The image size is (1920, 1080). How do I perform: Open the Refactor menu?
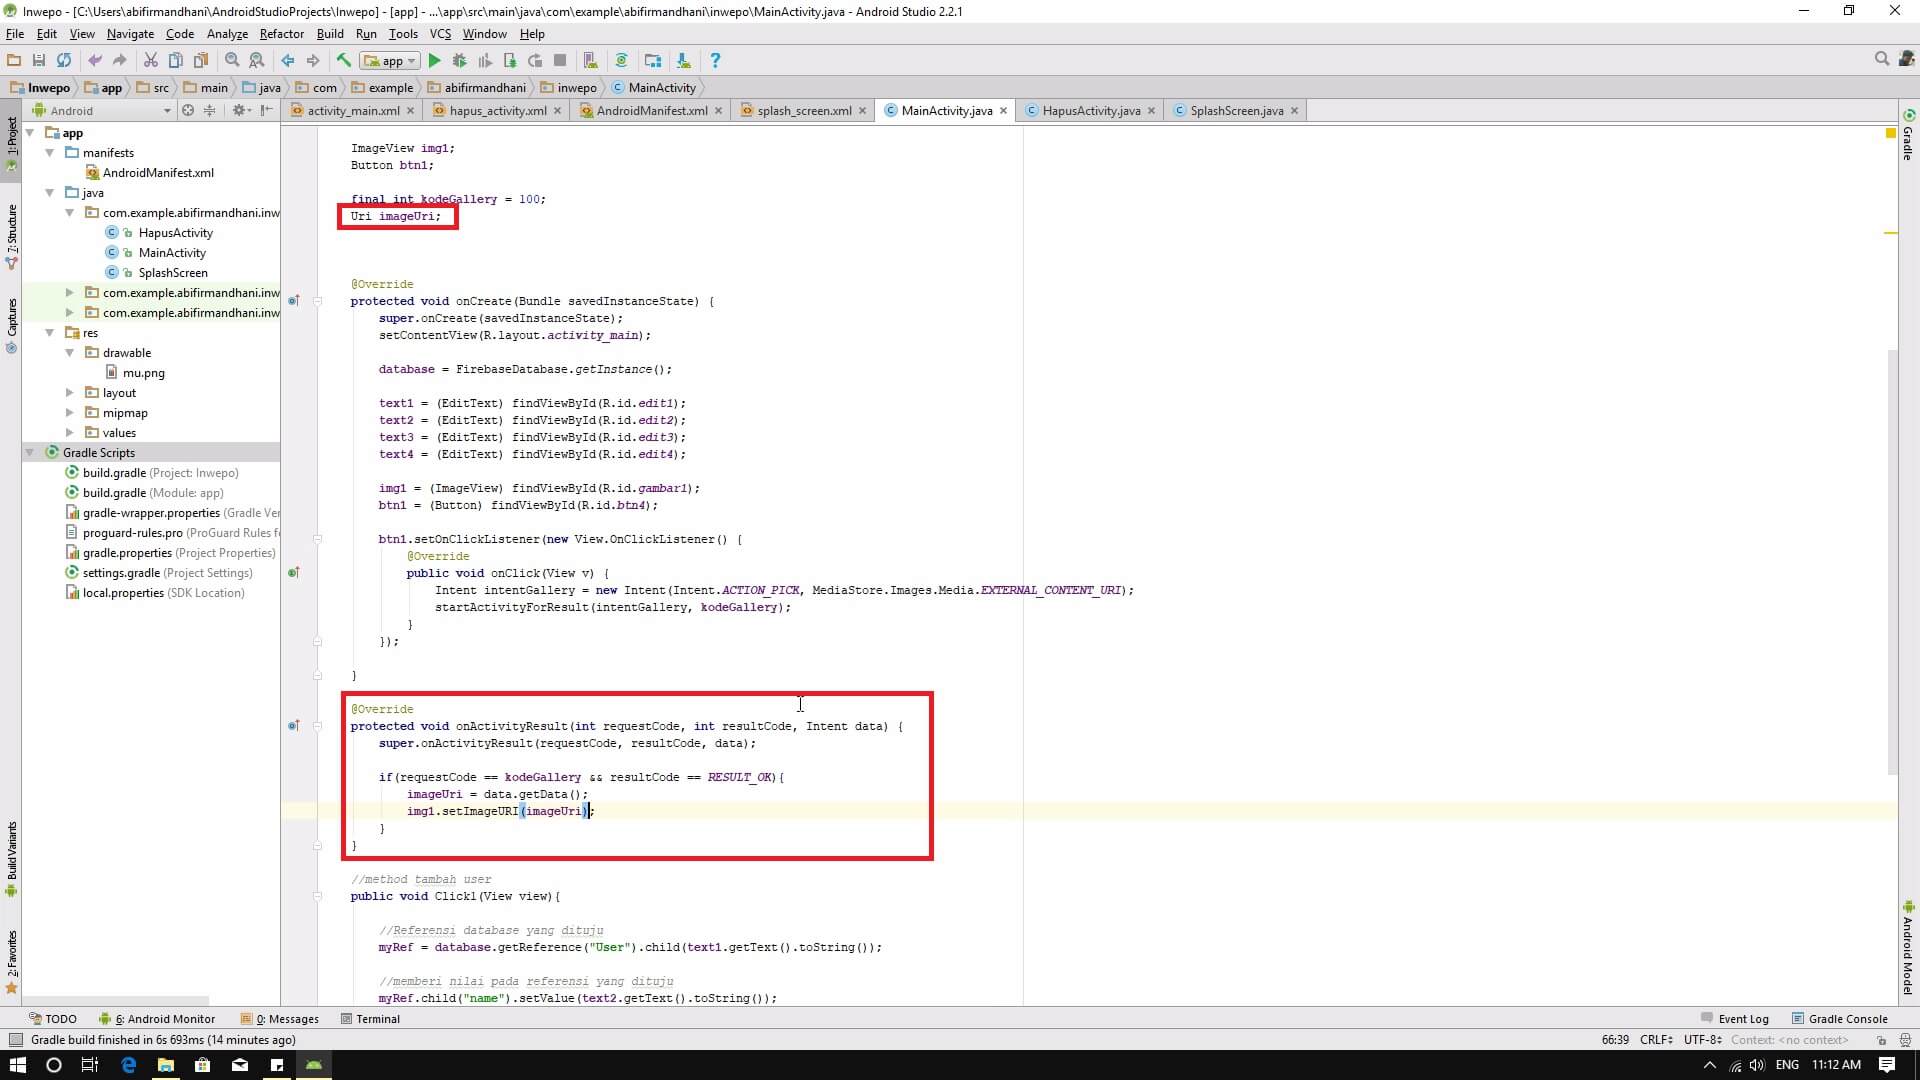point(282,34)
